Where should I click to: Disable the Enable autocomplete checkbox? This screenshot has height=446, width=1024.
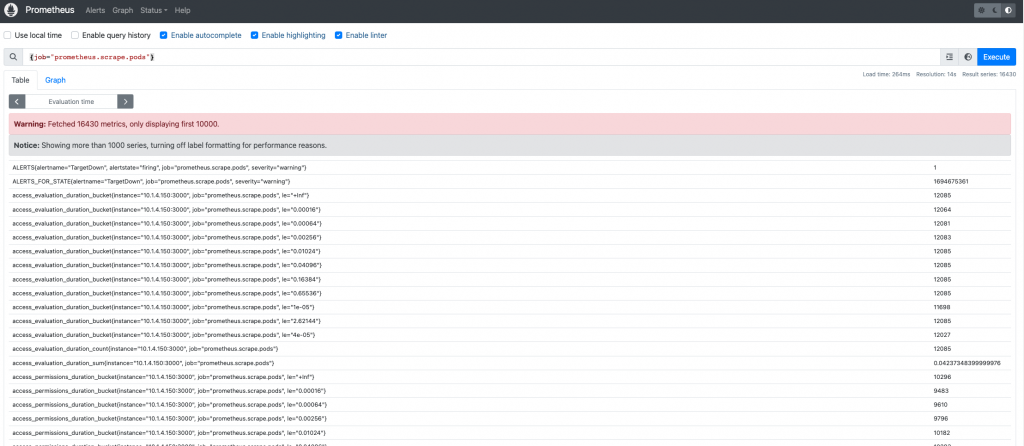click(x=164, y=35)
